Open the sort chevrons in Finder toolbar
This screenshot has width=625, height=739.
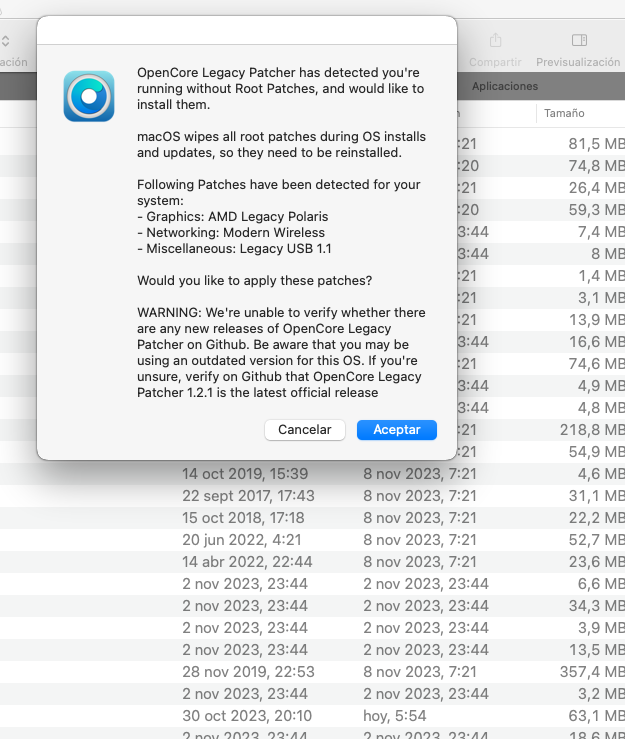point(5,41)
